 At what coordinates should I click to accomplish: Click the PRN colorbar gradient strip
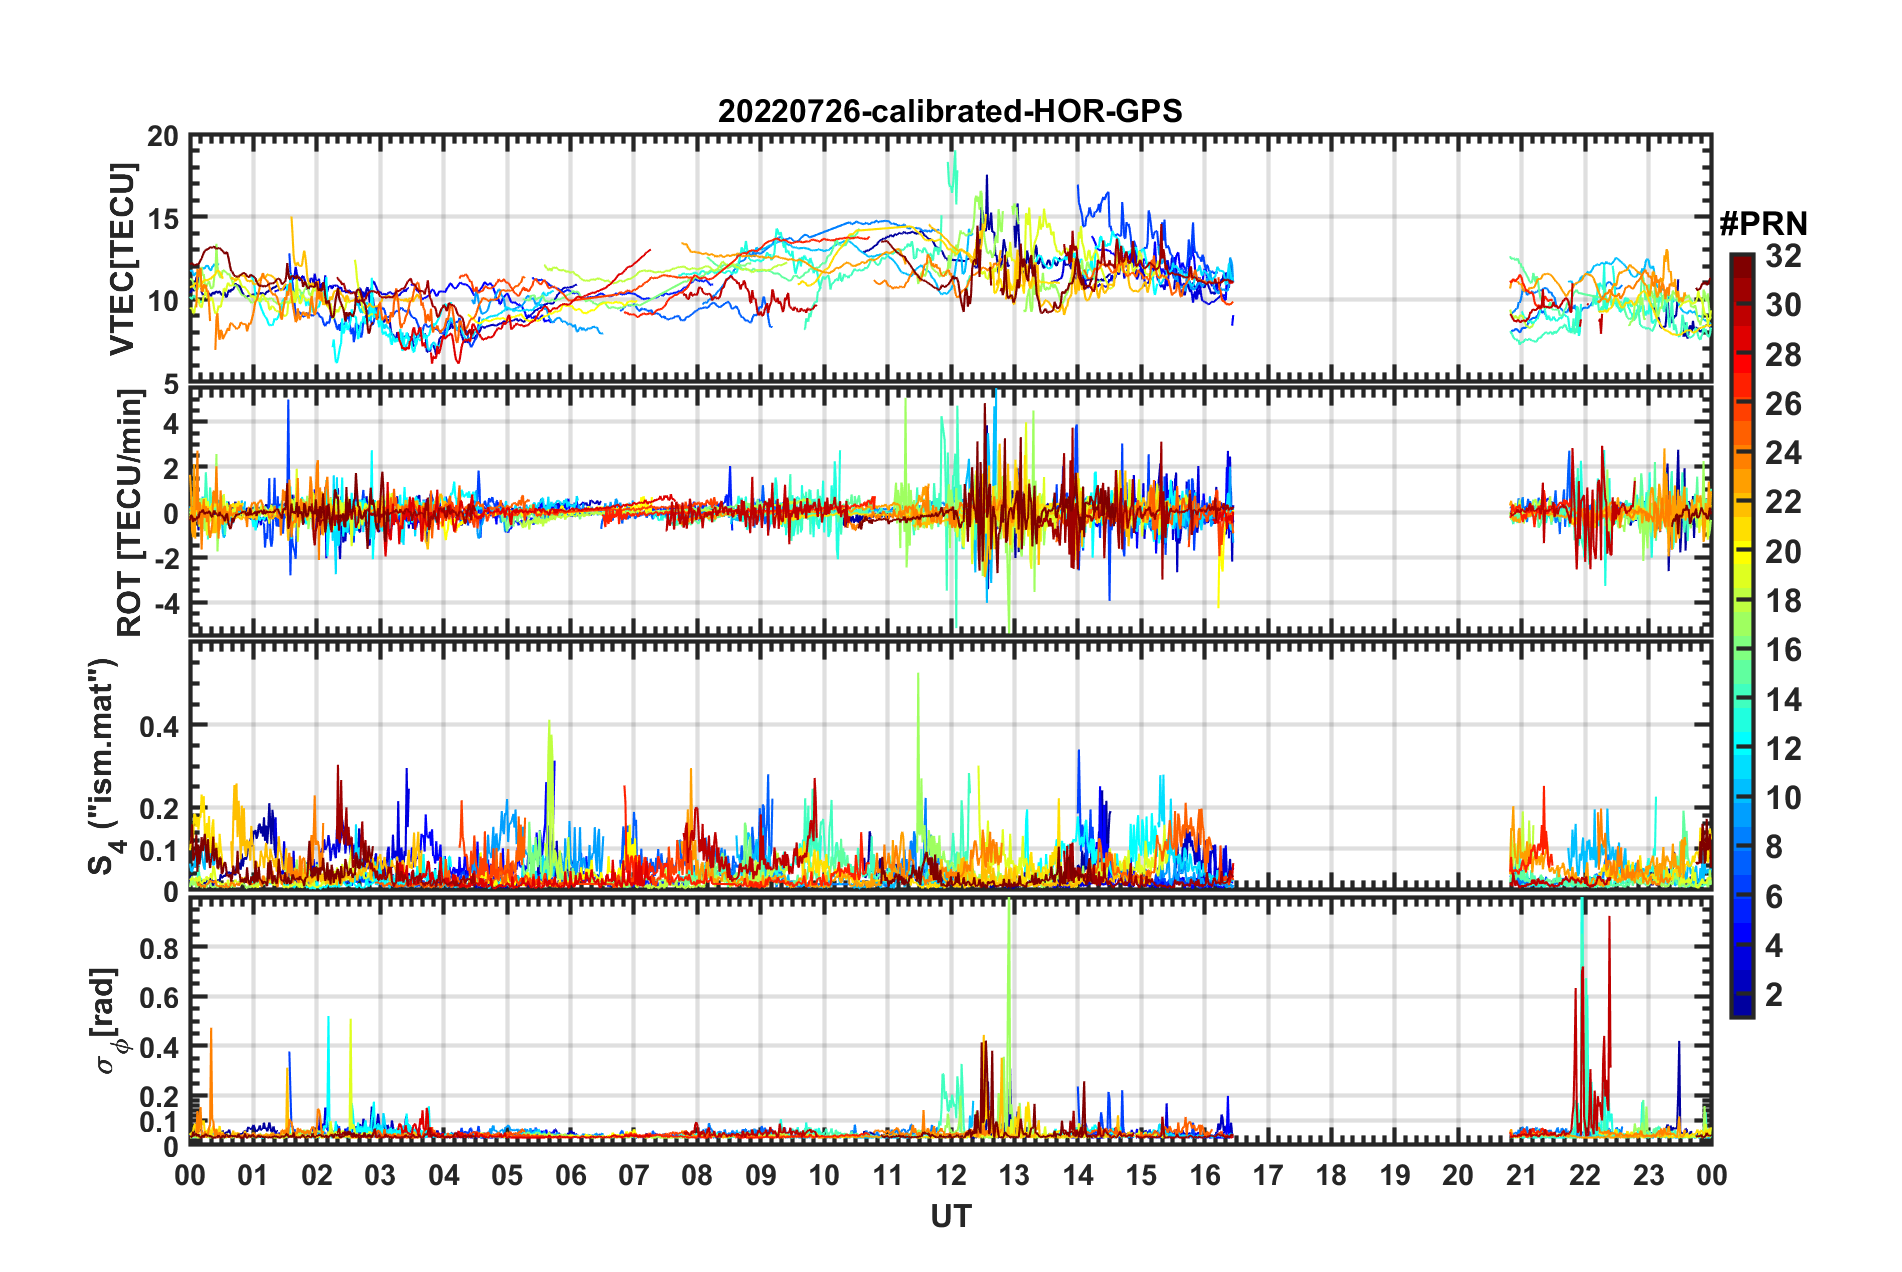[1742, 636]
